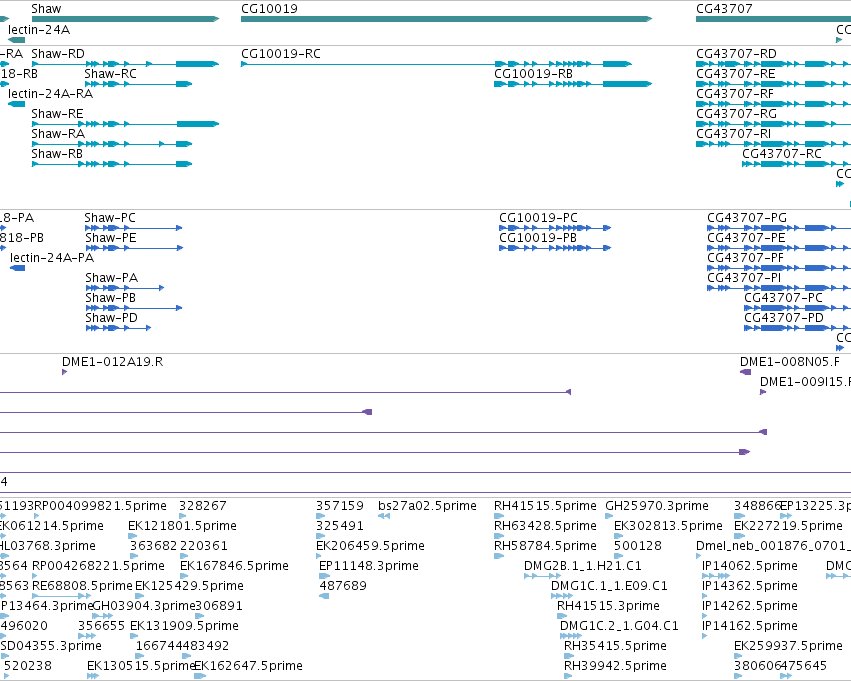Open the Shaw-RE transcript label

click(58, 114)
